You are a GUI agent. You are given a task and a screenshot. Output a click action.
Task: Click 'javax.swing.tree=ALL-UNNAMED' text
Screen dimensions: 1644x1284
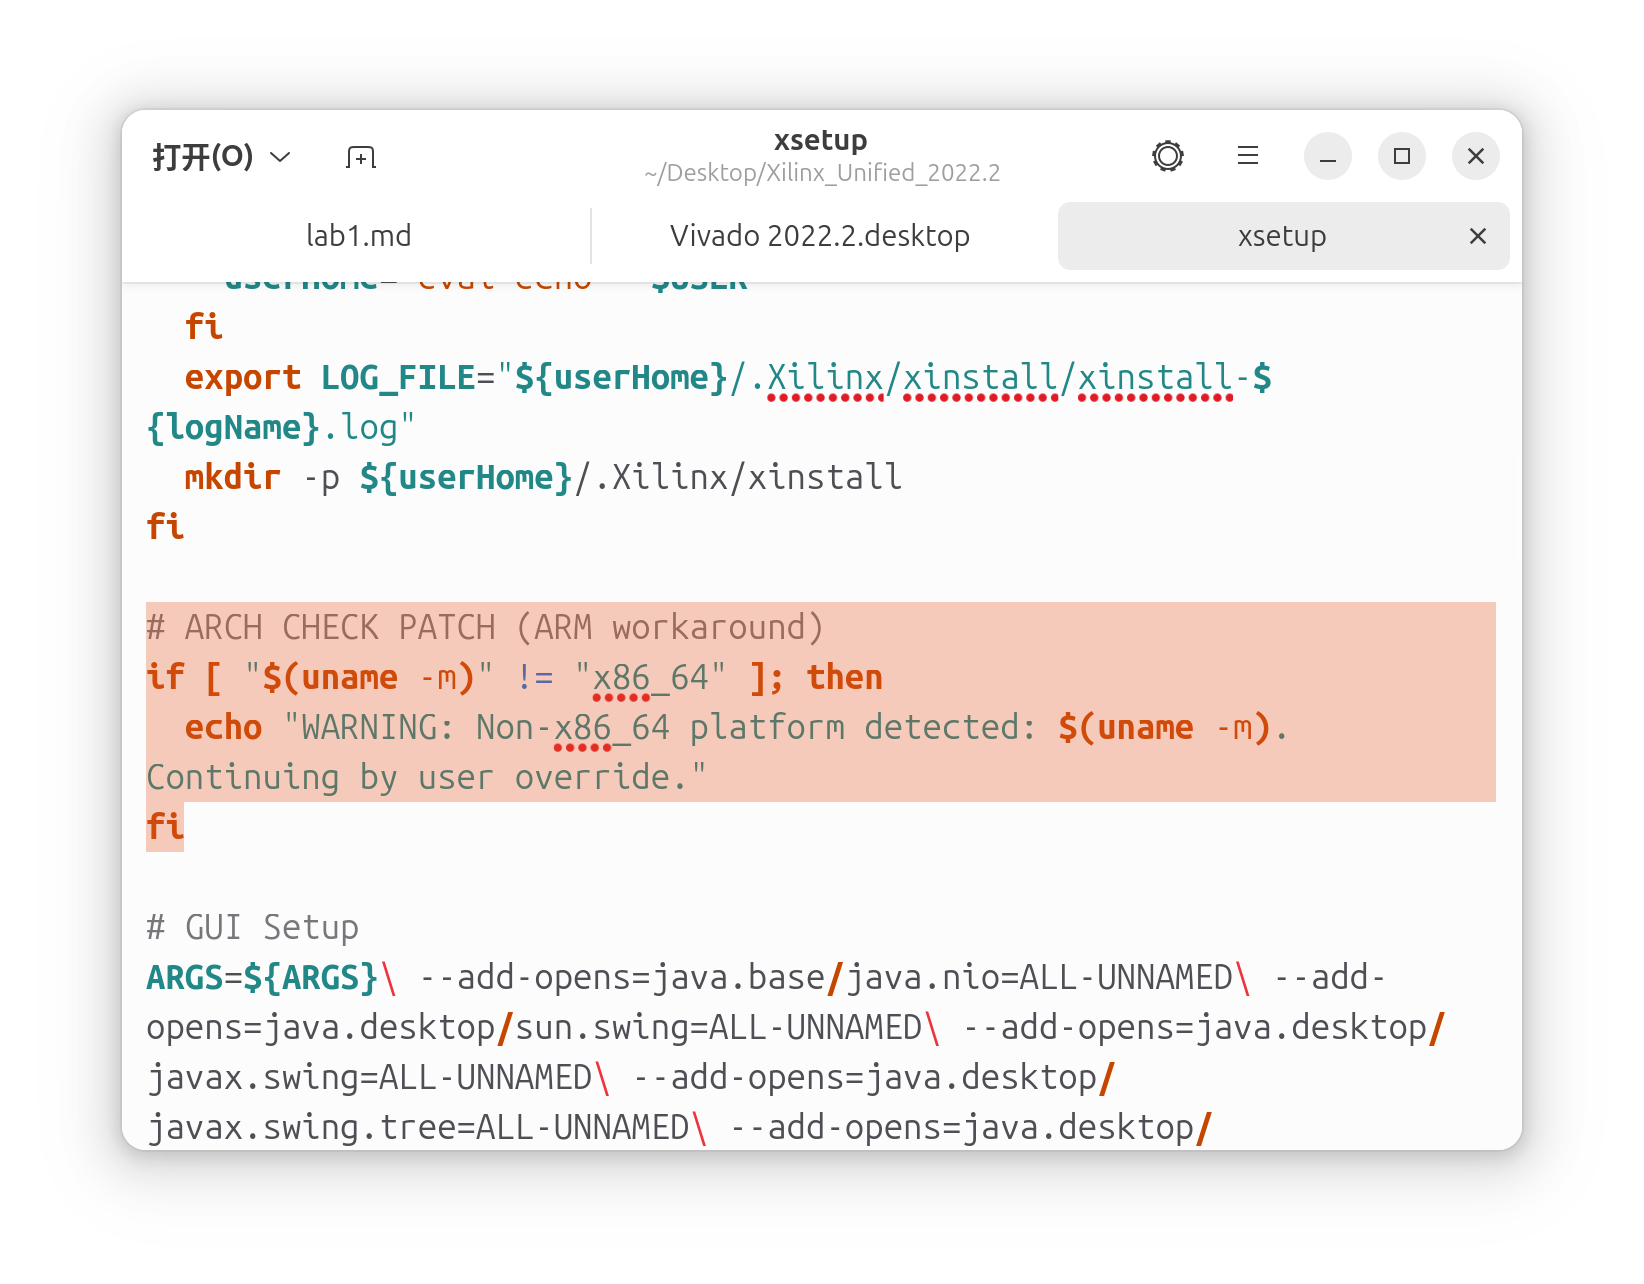click(x=418, y=1128)
